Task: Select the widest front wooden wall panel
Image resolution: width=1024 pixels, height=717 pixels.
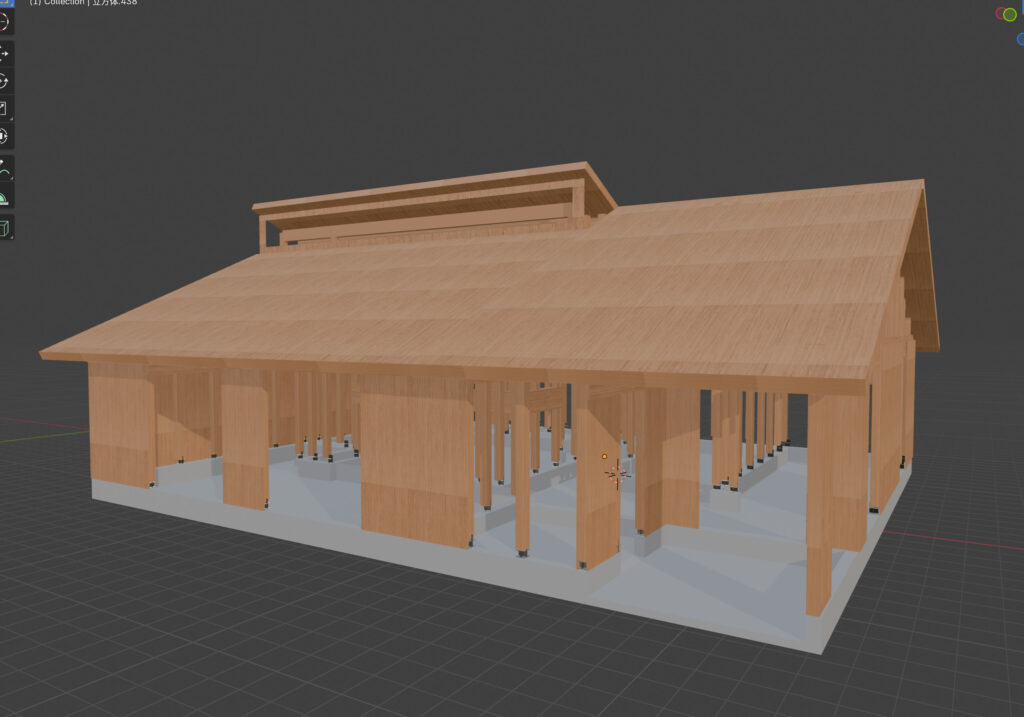Action: point(415,465)
